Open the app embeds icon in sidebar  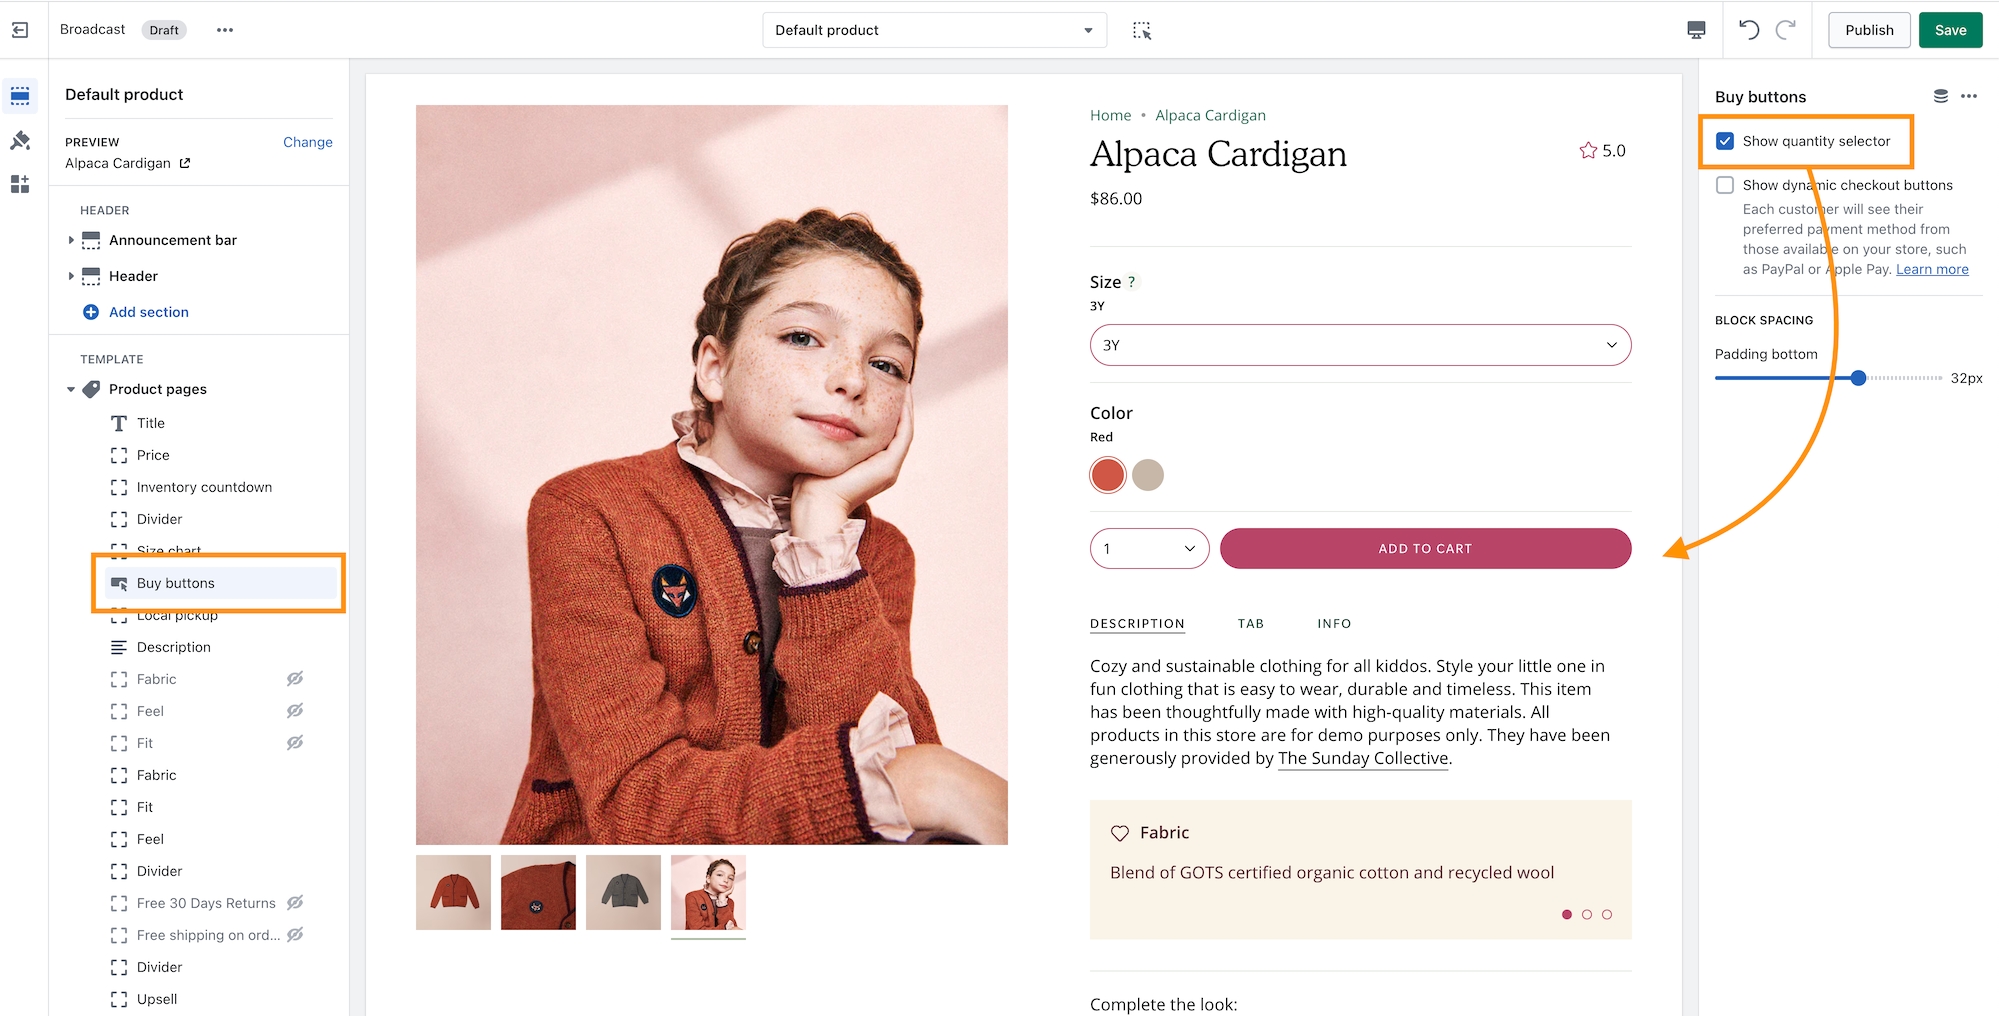click(x=20, y=185)
